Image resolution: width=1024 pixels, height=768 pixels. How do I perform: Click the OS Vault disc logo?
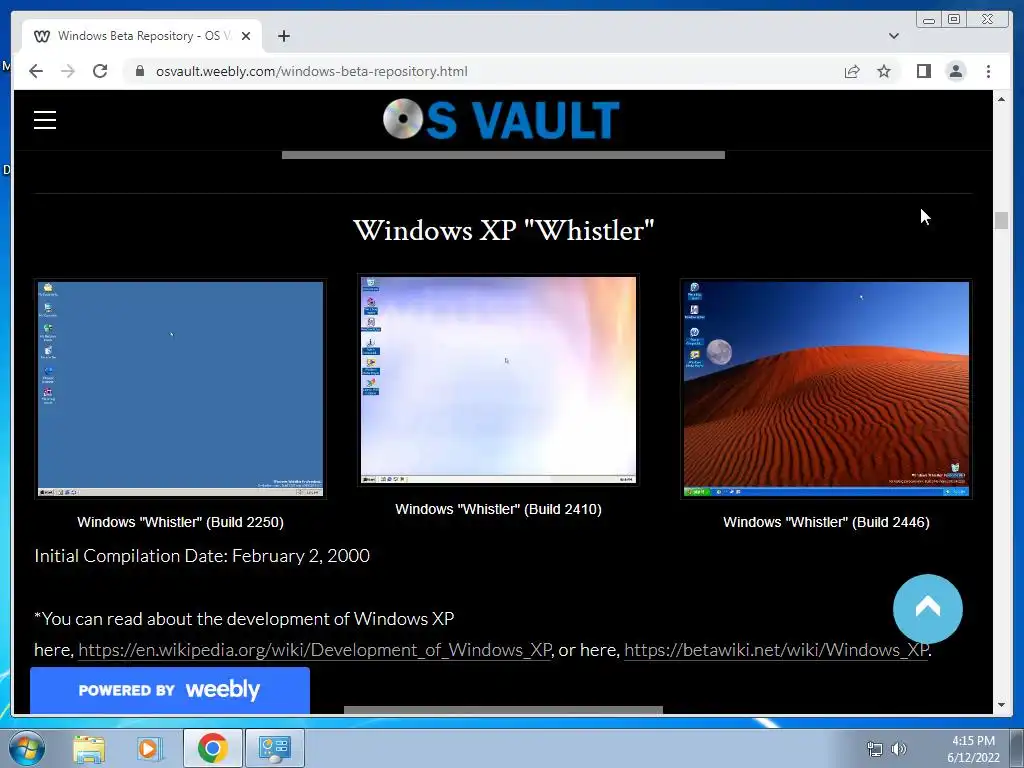point(501,120)
